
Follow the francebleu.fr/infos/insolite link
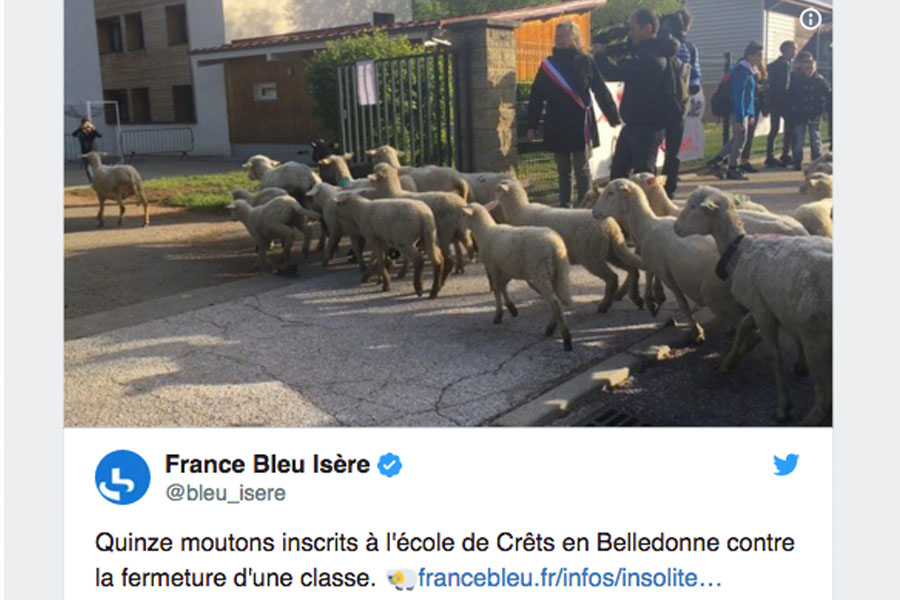pyautogui.click(x=569, y=578)
